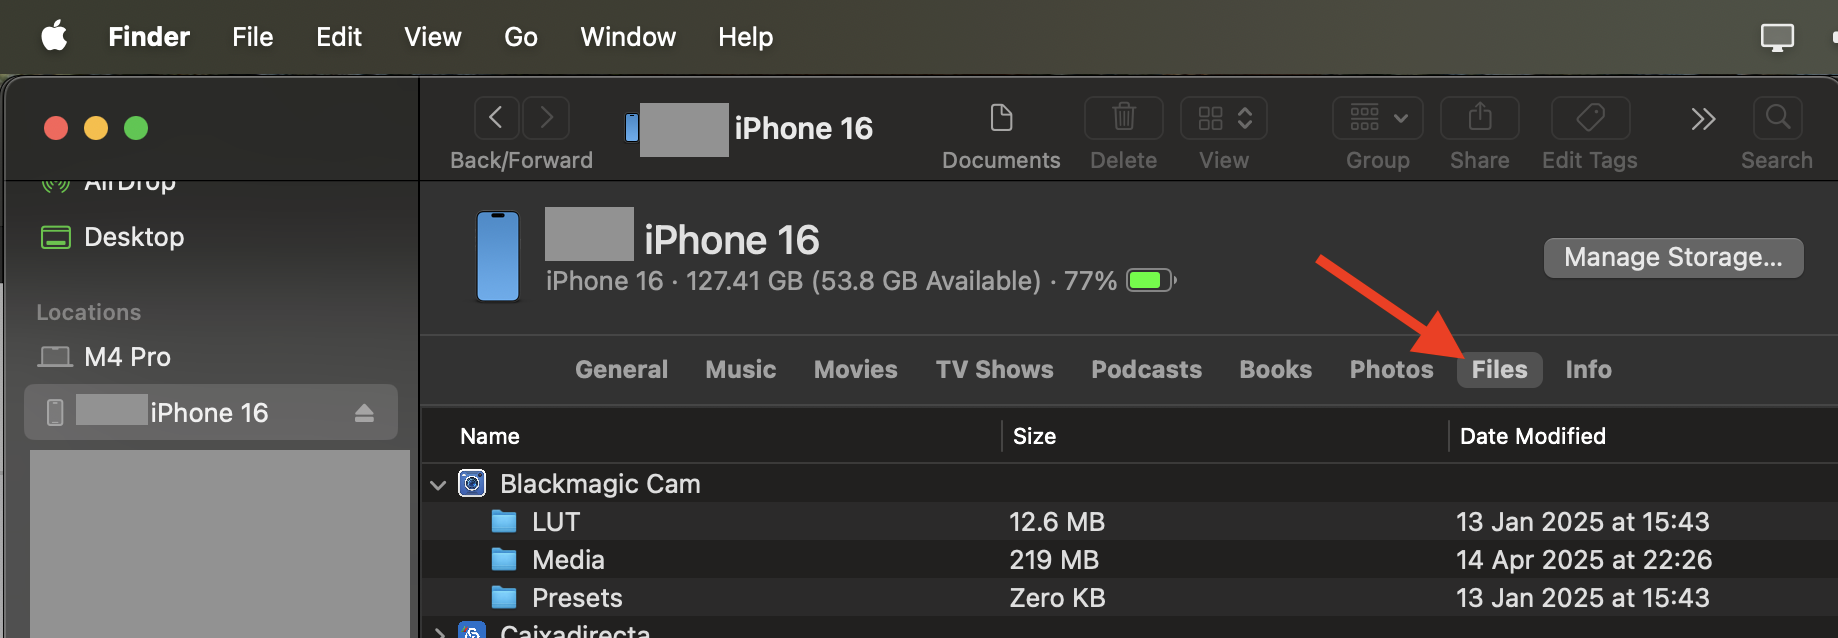Show more toolbar items chevron

coord(1703,120)
